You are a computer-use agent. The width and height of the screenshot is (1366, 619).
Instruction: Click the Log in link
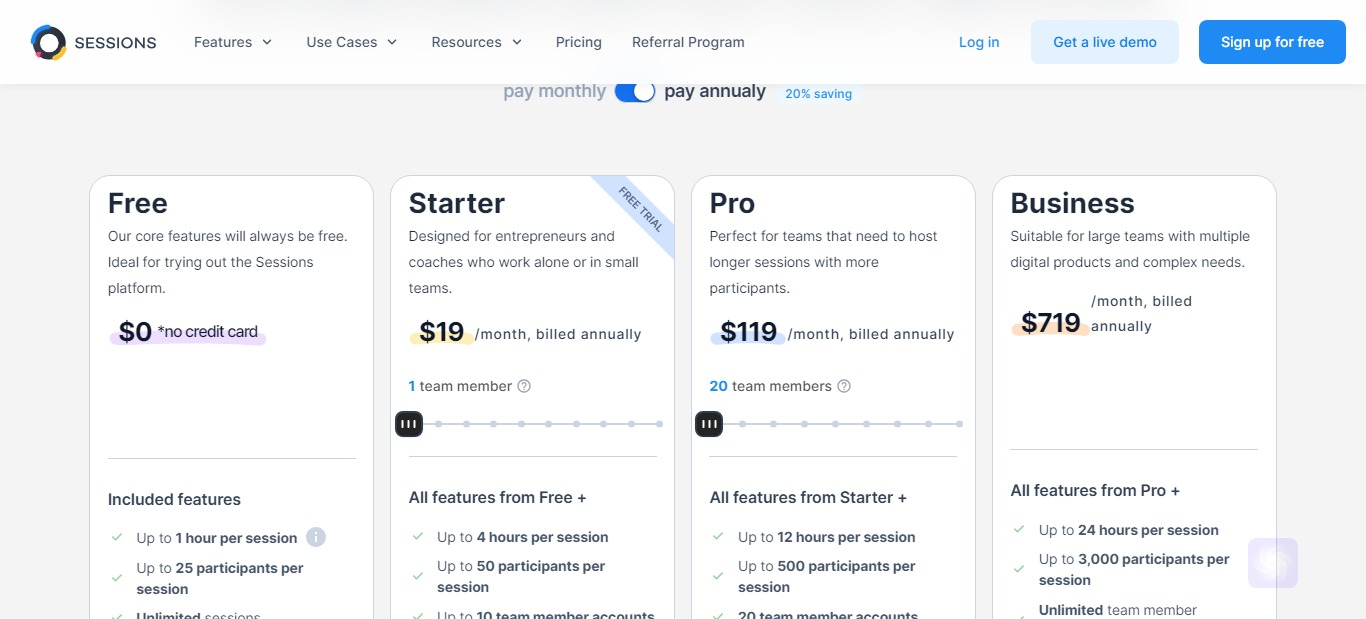click(979, 42)
